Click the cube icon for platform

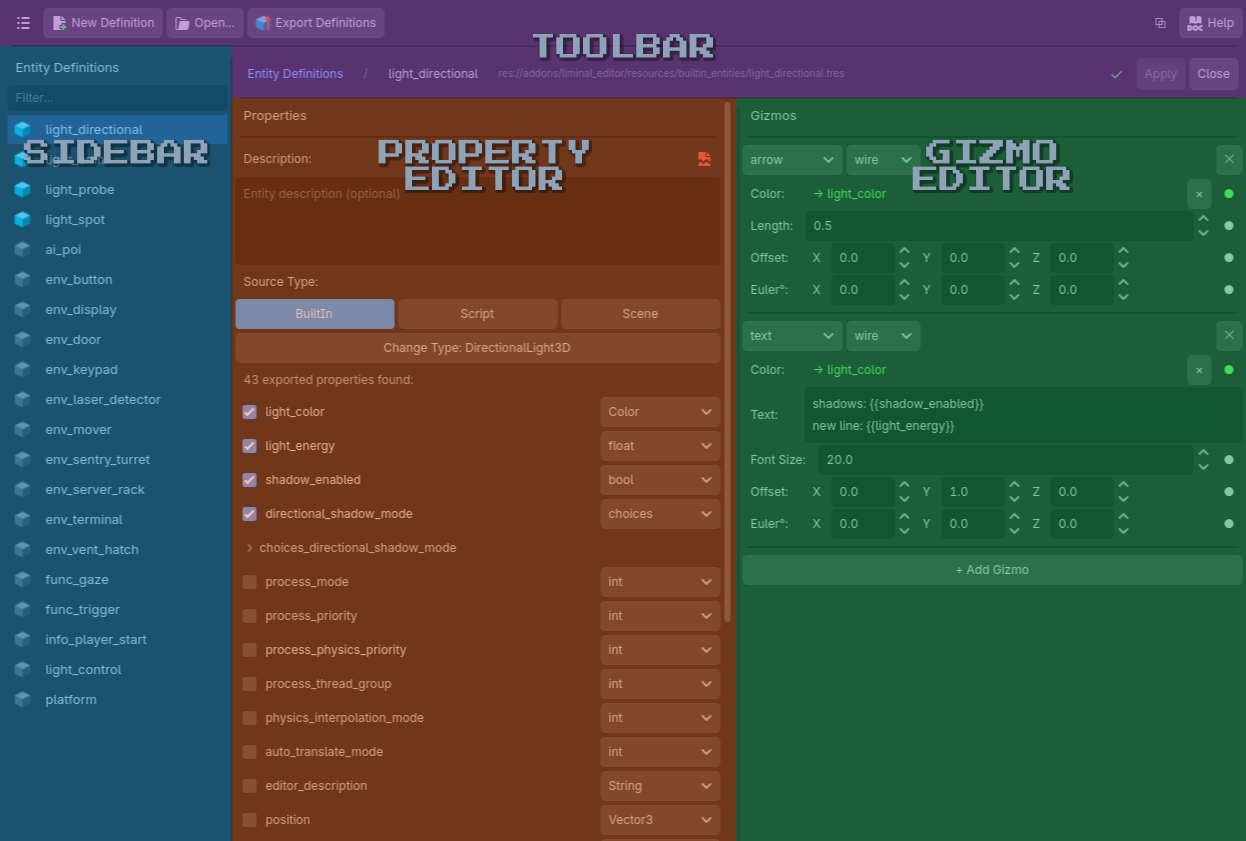pyautogui.click(x=22, y=700)
